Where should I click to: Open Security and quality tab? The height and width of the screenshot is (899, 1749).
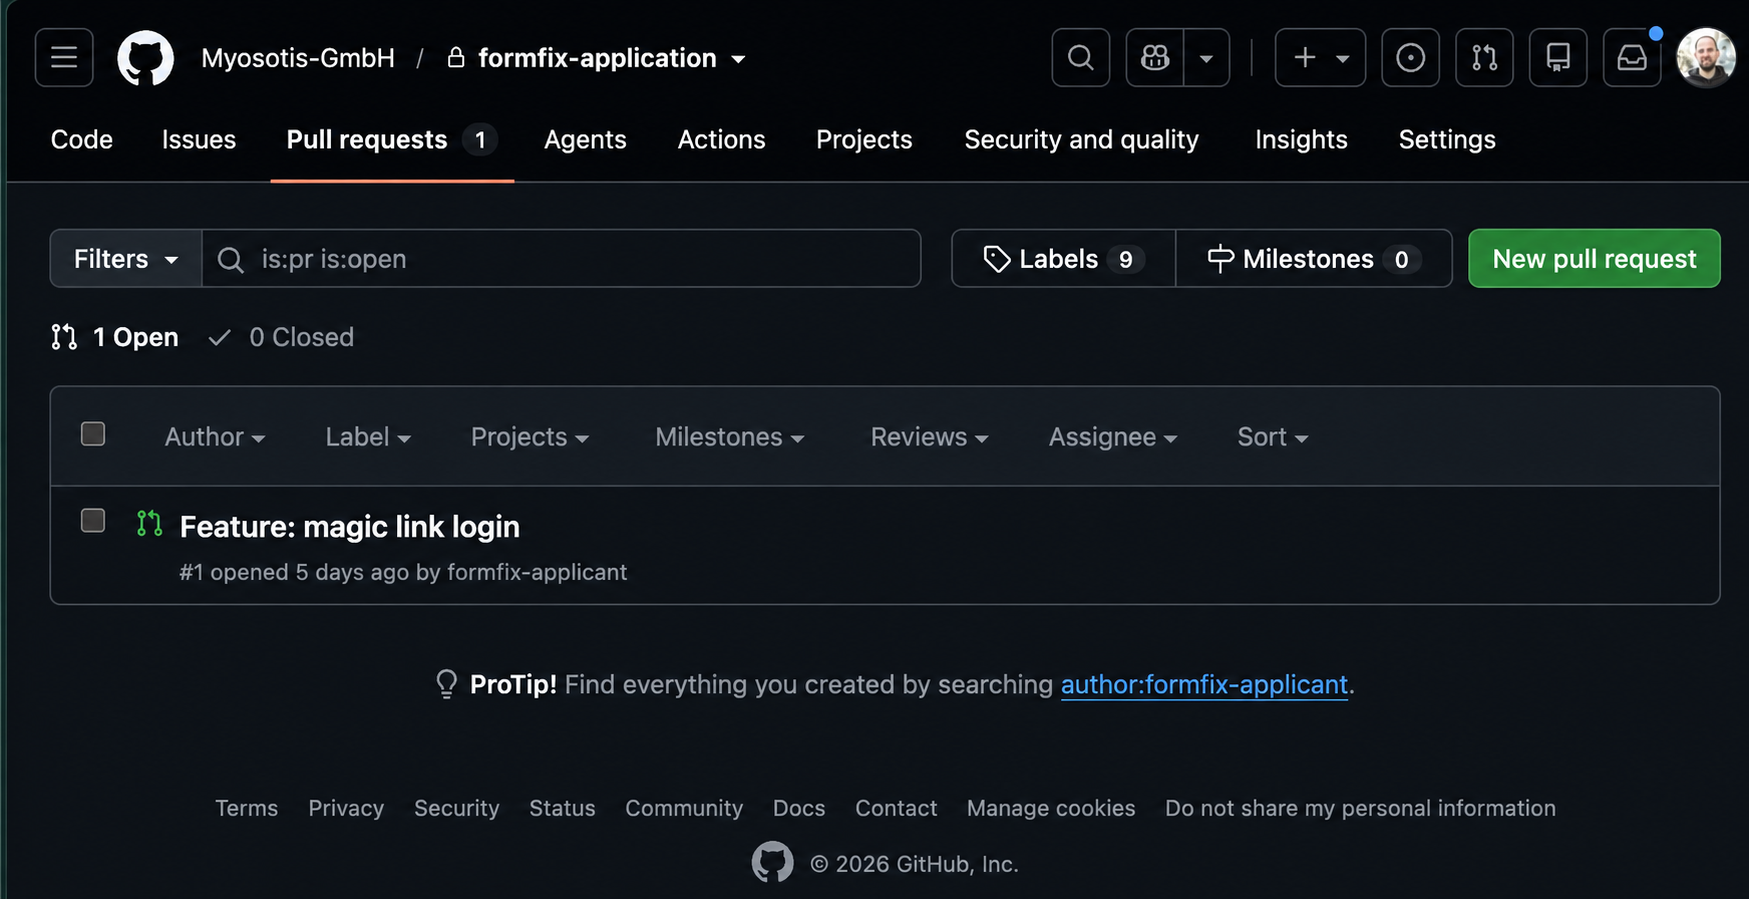(1081, 139)
